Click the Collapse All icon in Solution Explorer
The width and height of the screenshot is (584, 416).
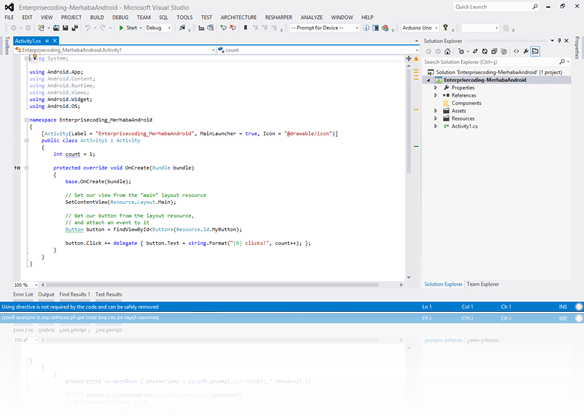pos(494,51)
